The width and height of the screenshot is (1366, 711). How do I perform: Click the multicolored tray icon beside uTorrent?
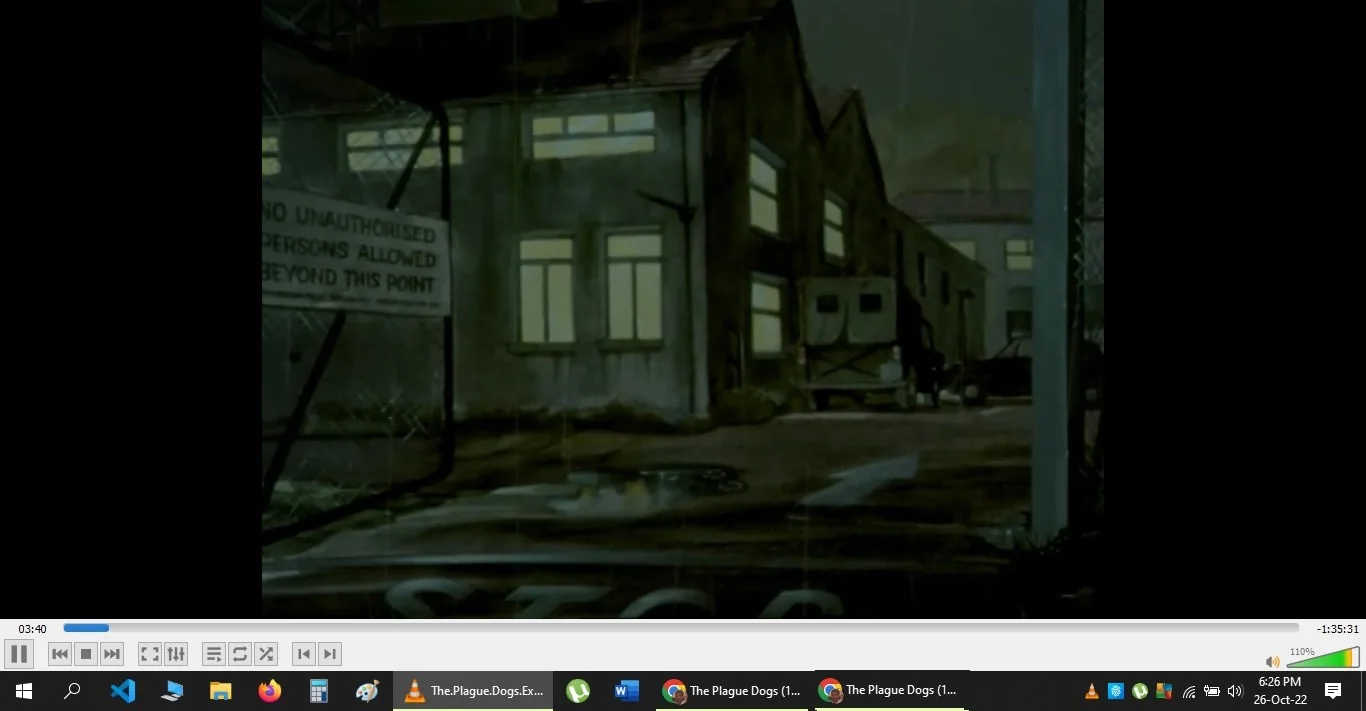tap(1164, 691)
